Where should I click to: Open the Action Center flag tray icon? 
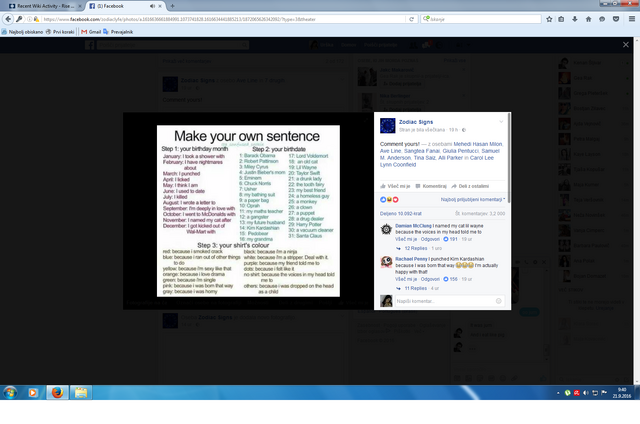pyautogui.click(x=604, y=393)
